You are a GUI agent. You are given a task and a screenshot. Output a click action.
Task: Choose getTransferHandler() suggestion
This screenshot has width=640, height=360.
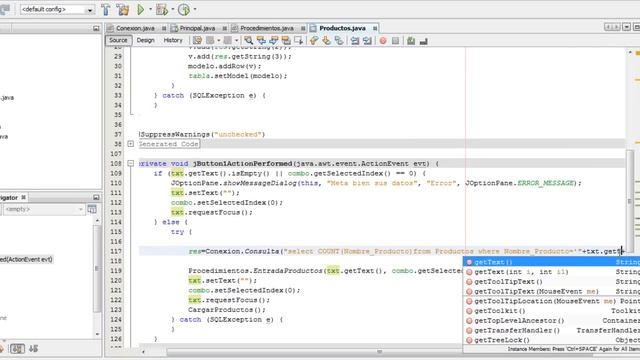click(551, 331)
